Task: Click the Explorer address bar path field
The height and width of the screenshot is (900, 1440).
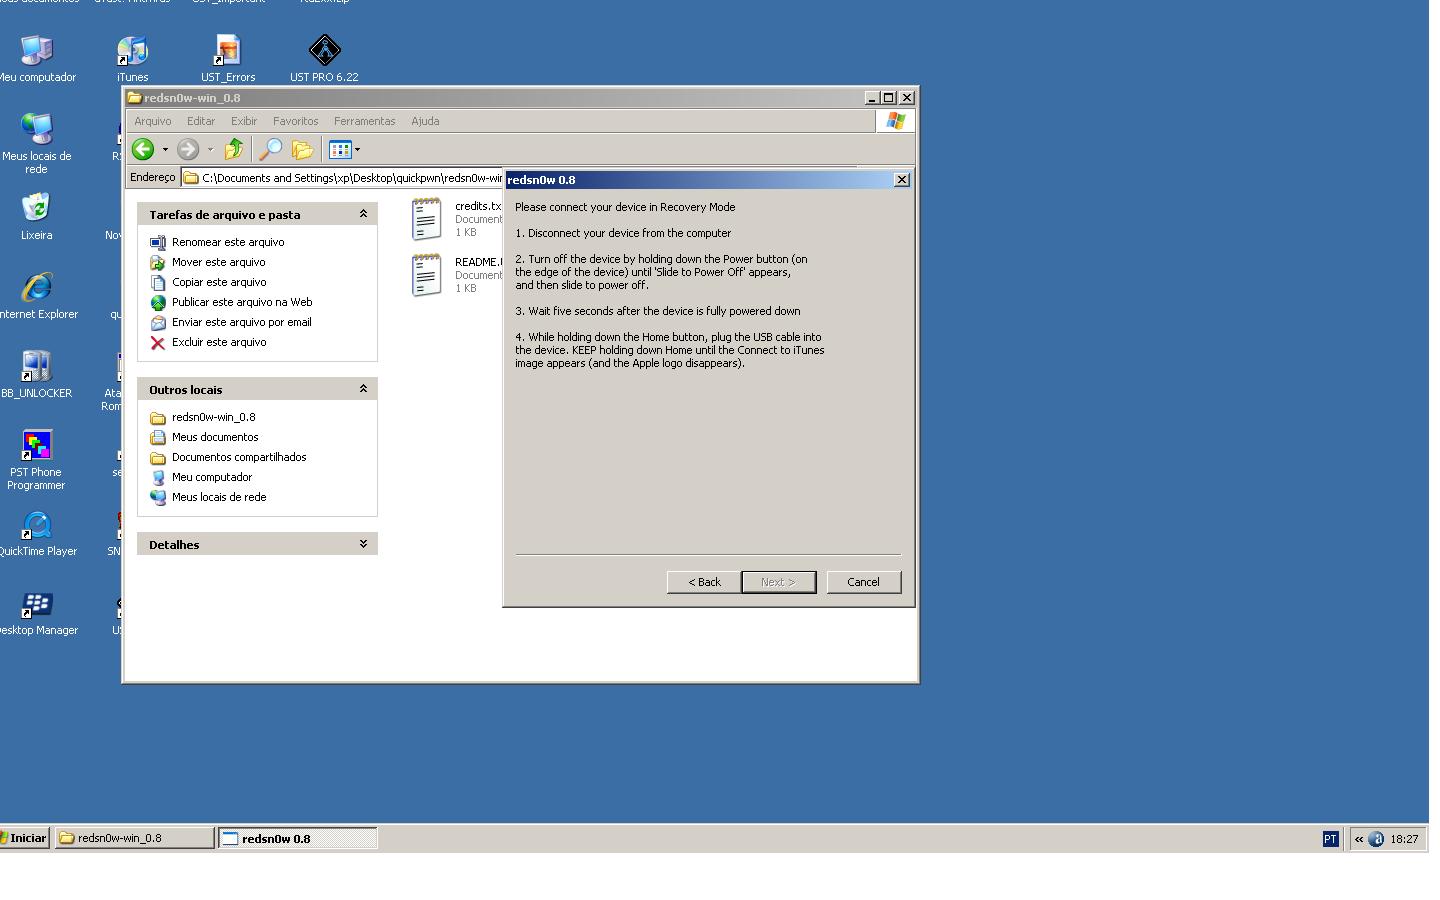Action: pyautogui.click(x=342, y=178)
